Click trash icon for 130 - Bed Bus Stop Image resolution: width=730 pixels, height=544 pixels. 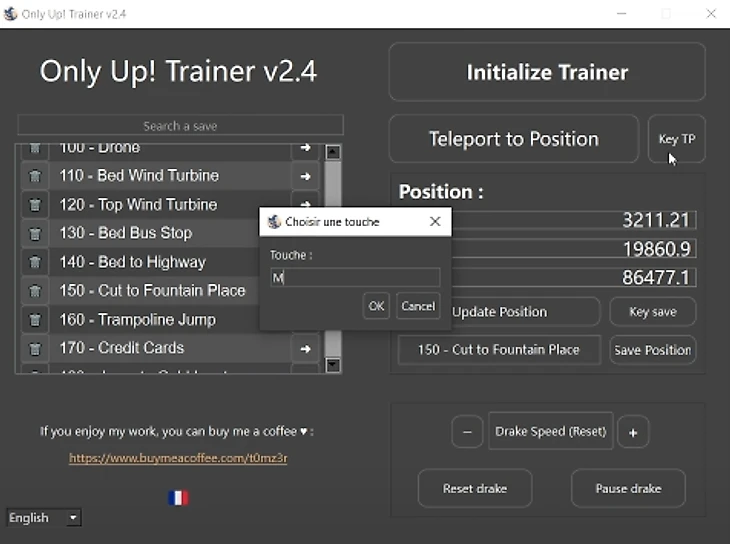[35, 233]
